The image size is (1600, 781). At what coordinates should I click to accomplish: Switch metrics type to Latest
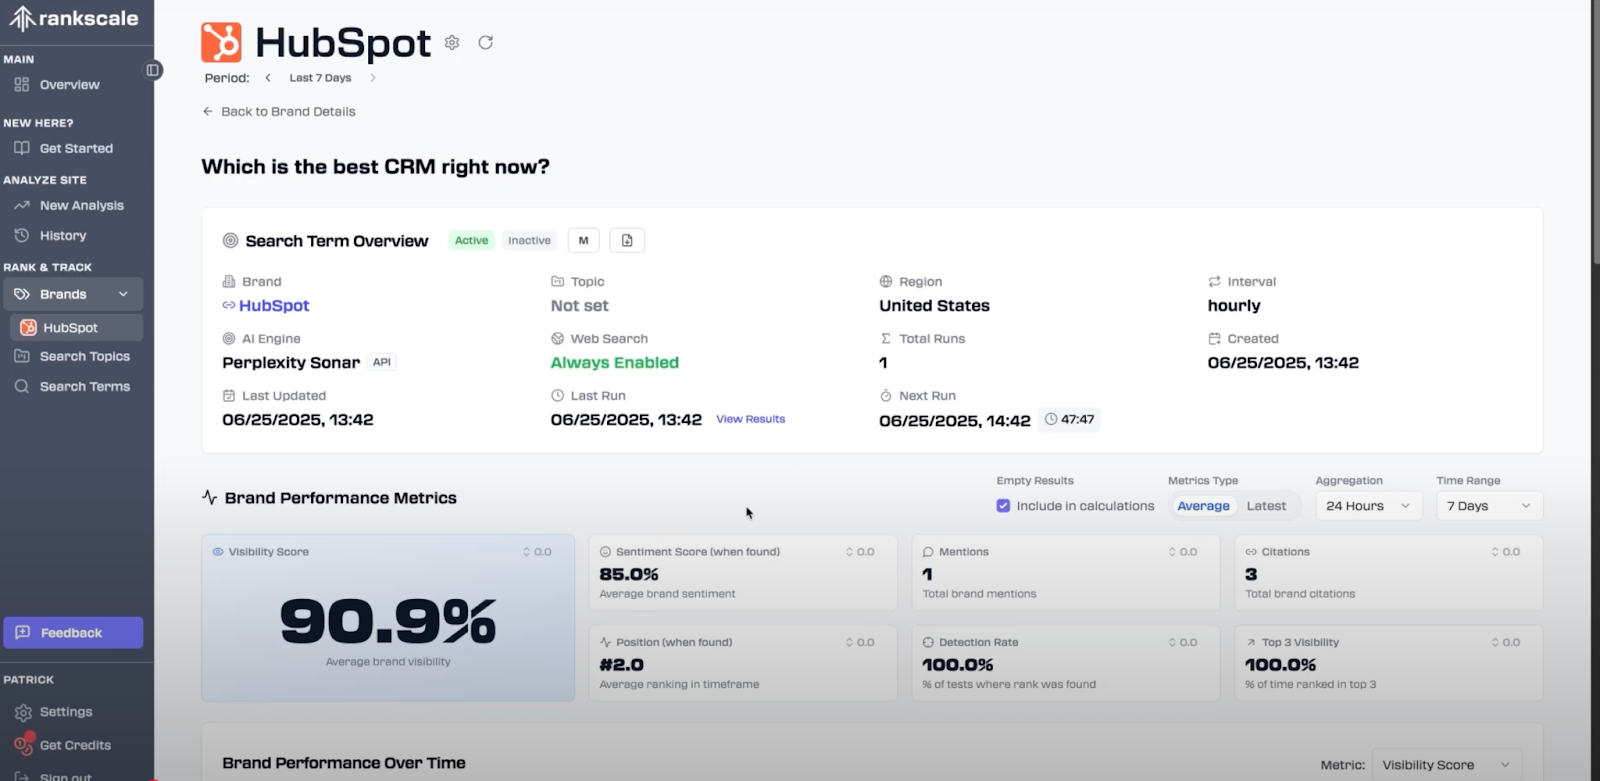[1266, 506]
